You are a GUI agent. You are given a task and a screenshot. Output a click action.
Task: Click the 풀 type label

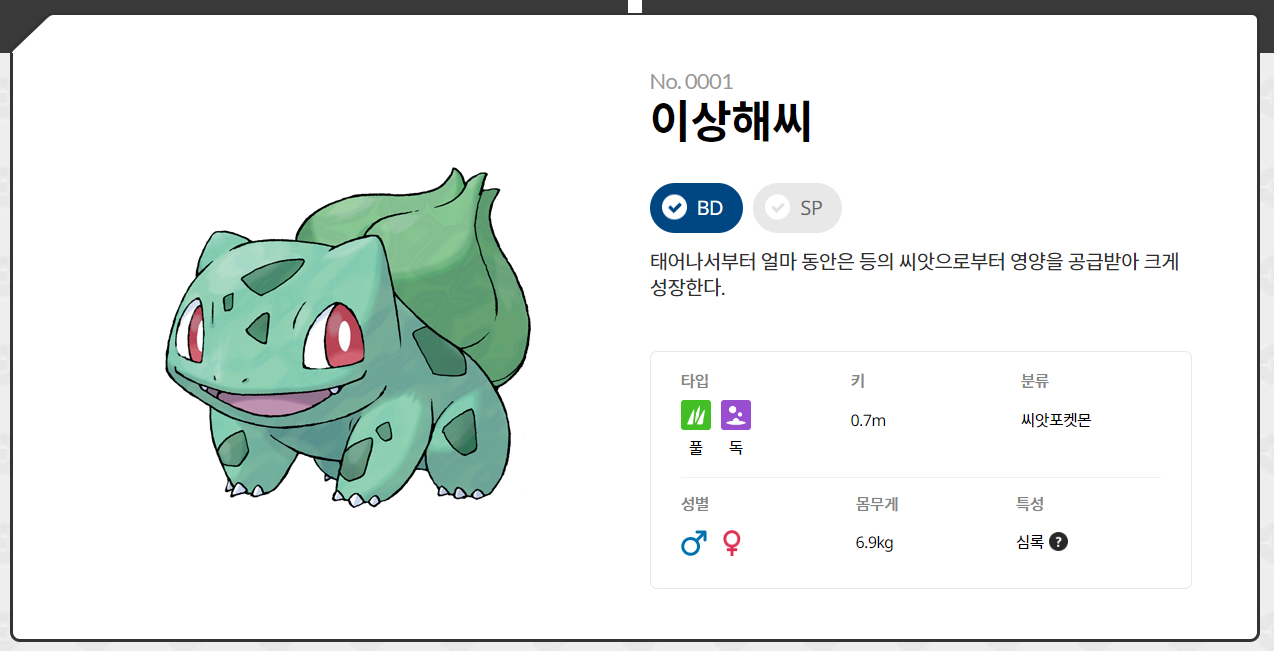pyautogui.click(x=696, y=448)
